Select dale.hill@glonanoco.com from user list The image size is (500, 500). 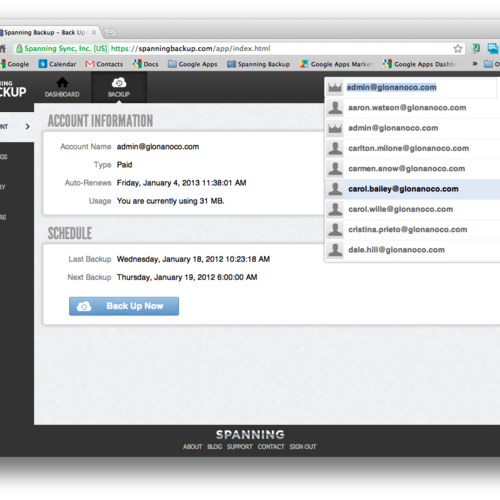[x=413, y=250]
